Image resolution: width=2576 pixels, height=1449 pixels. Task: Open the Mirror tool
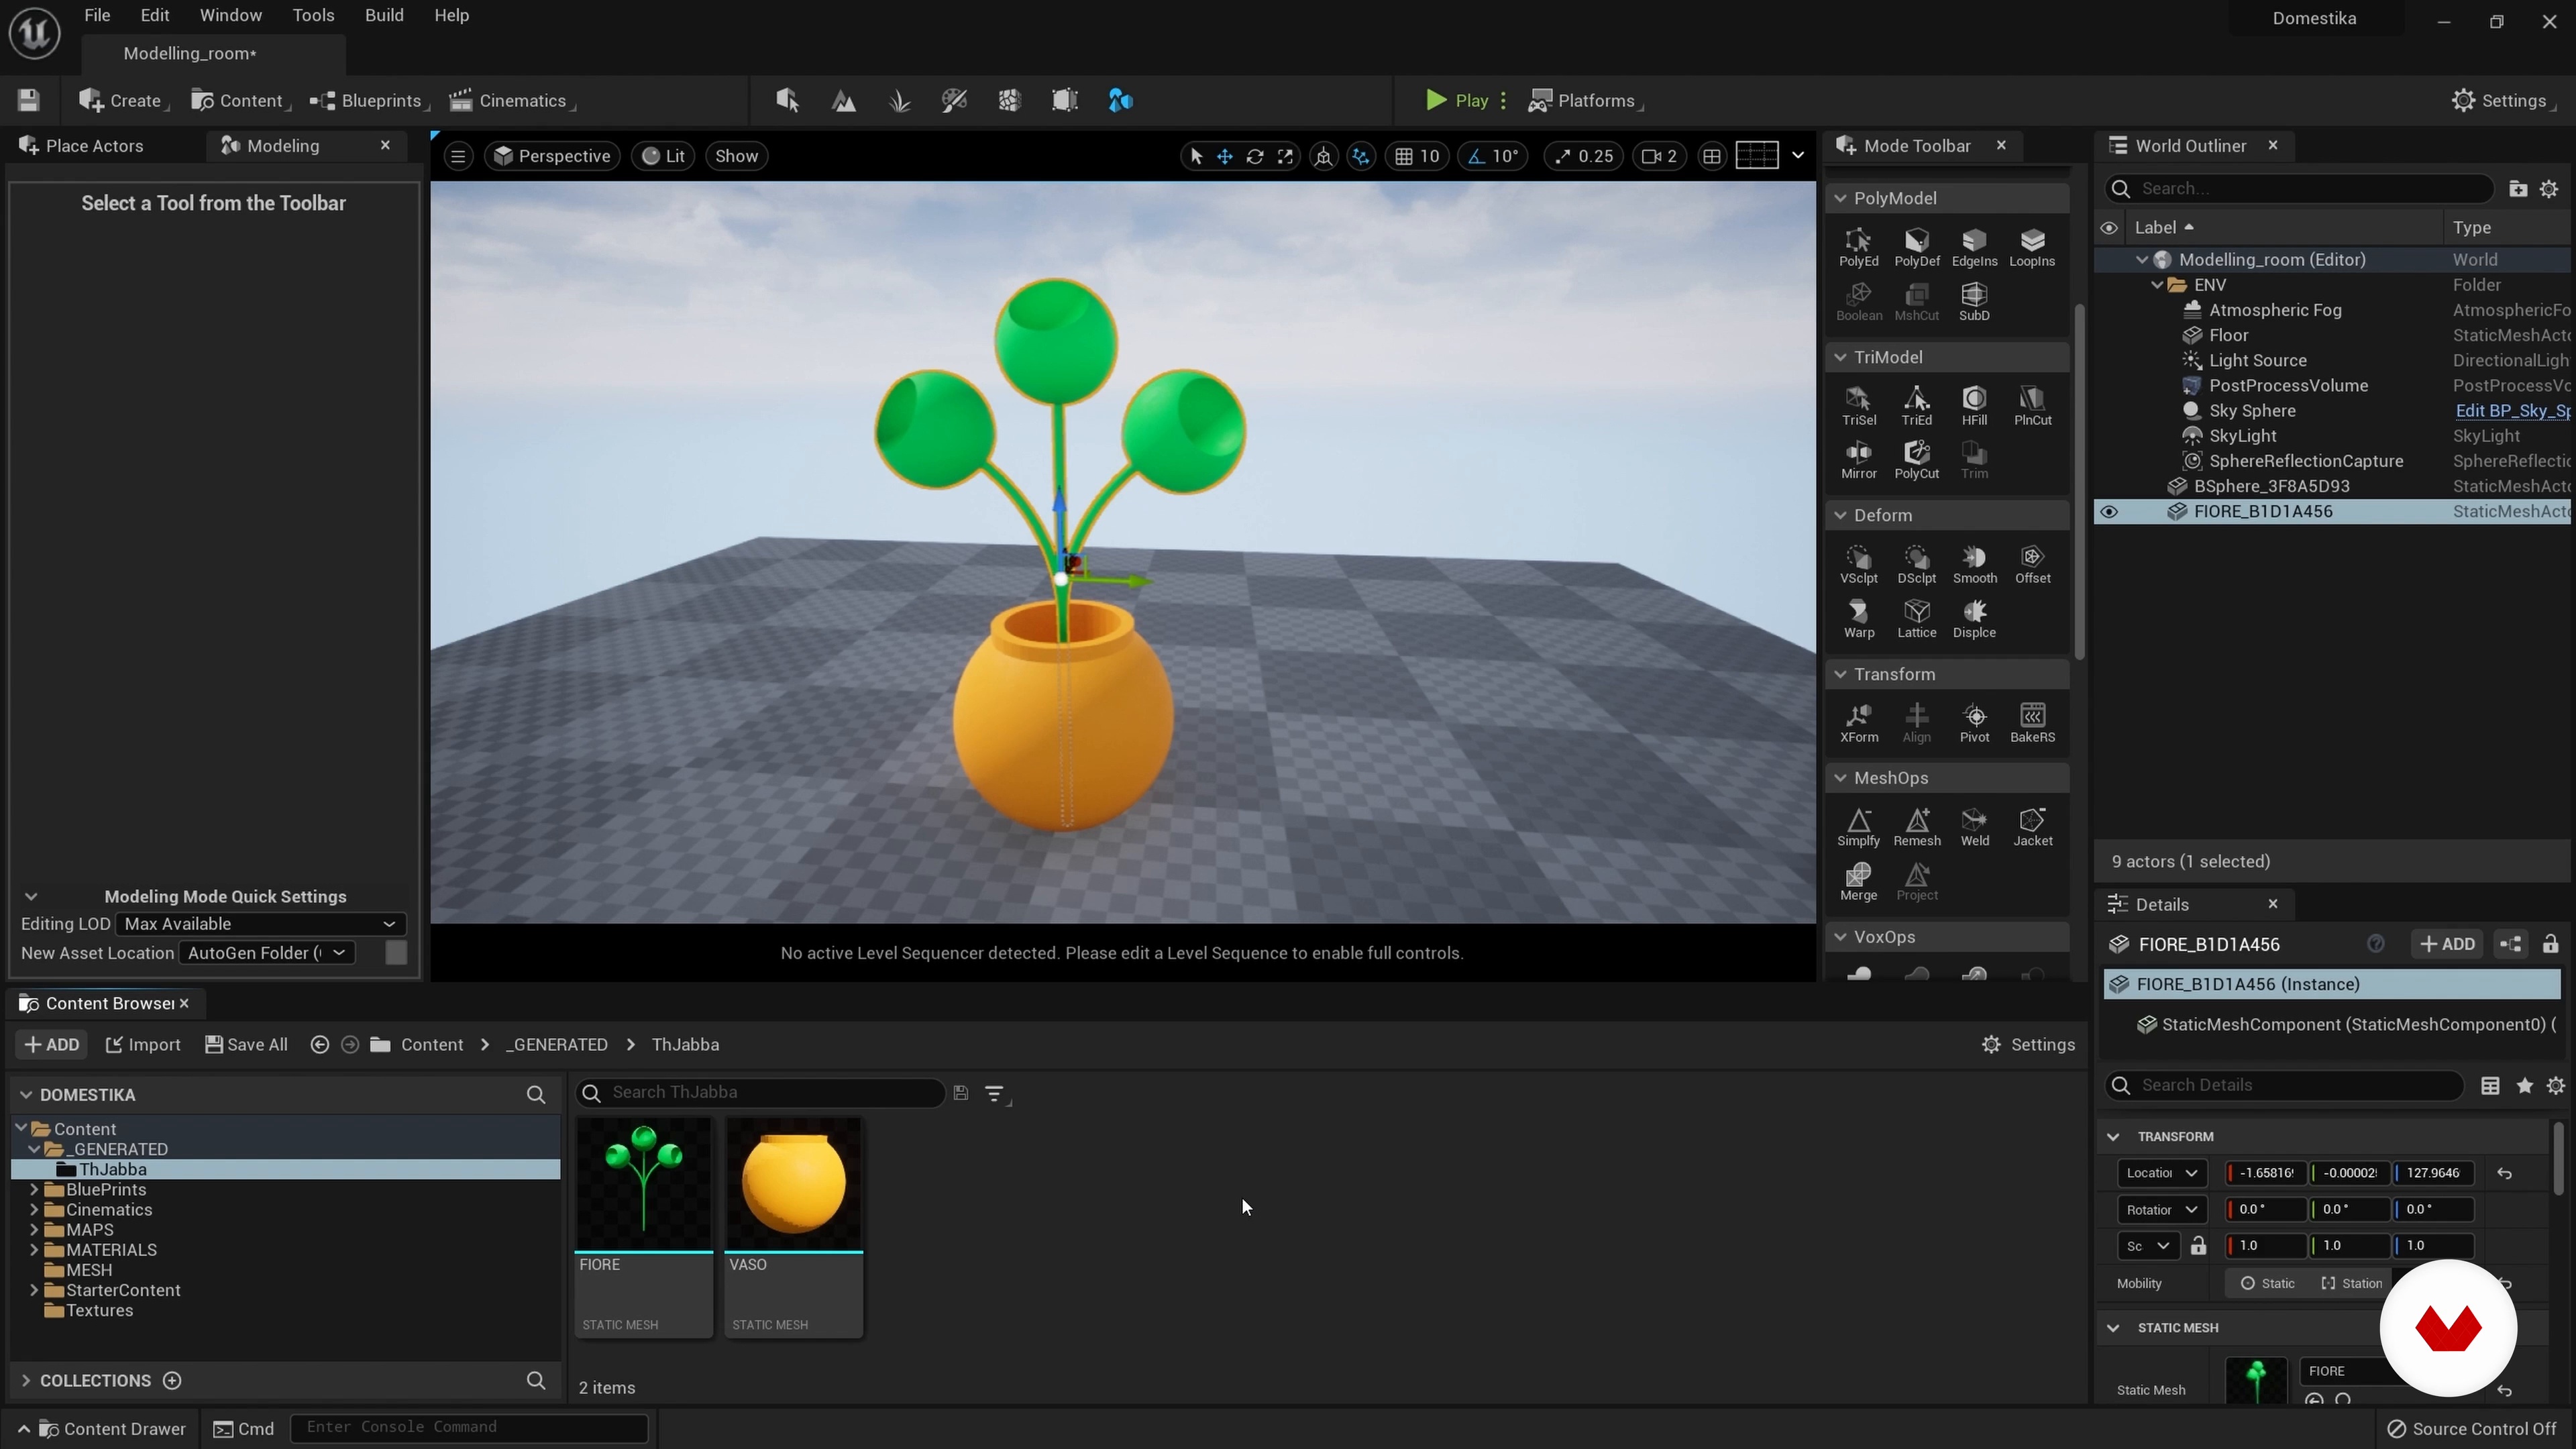pyautogui.click(x=1858, y=460)
